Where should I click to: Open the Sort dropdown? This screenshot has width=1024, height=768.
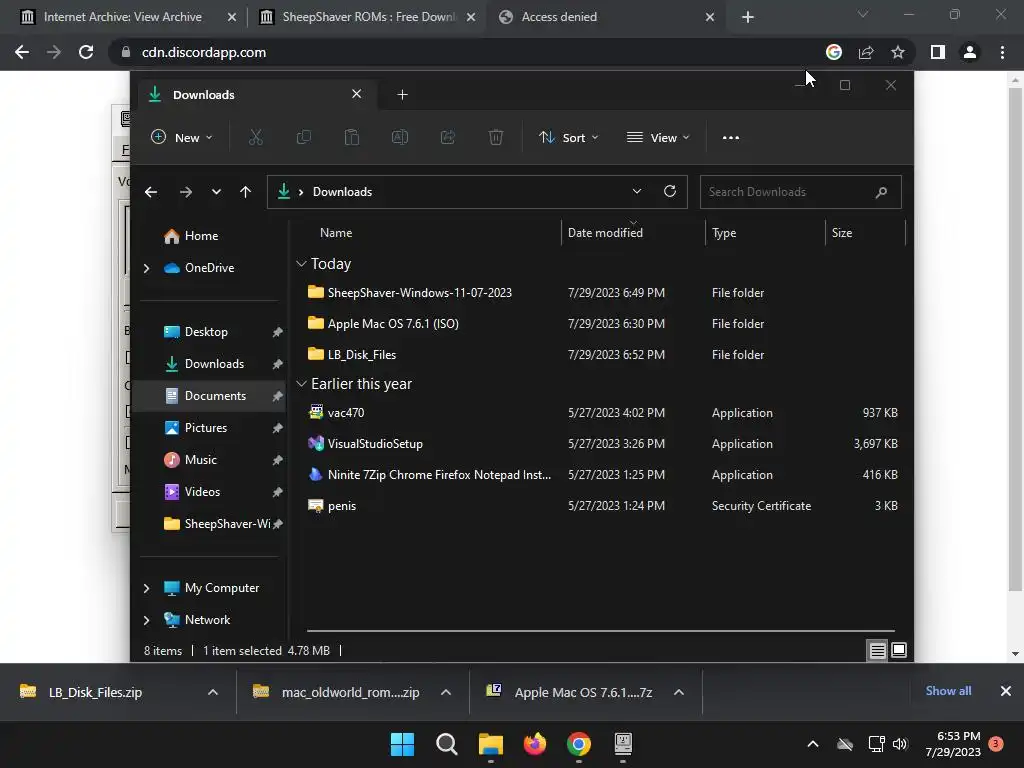568,137
